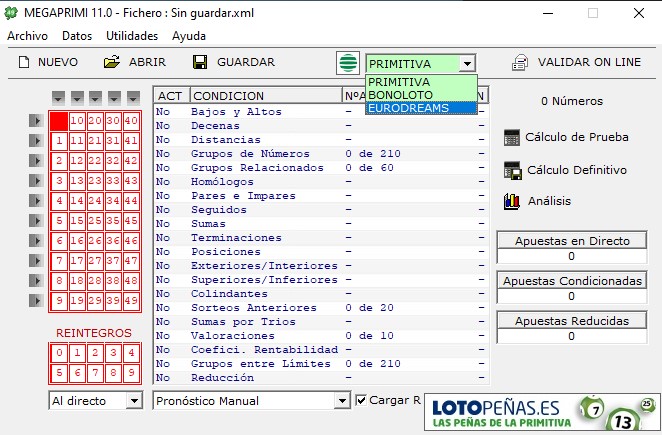Image resolution: width=662 pixels, height=435 pixels.
Task: Toggle reintegro number 0
Action: (59, 353)
